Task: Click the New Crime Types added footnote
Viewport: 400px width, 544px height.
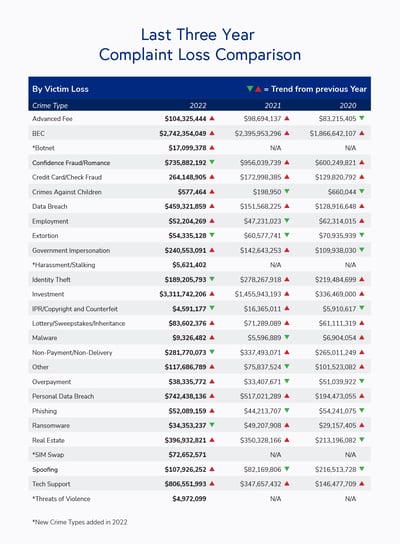Action: 80,522
